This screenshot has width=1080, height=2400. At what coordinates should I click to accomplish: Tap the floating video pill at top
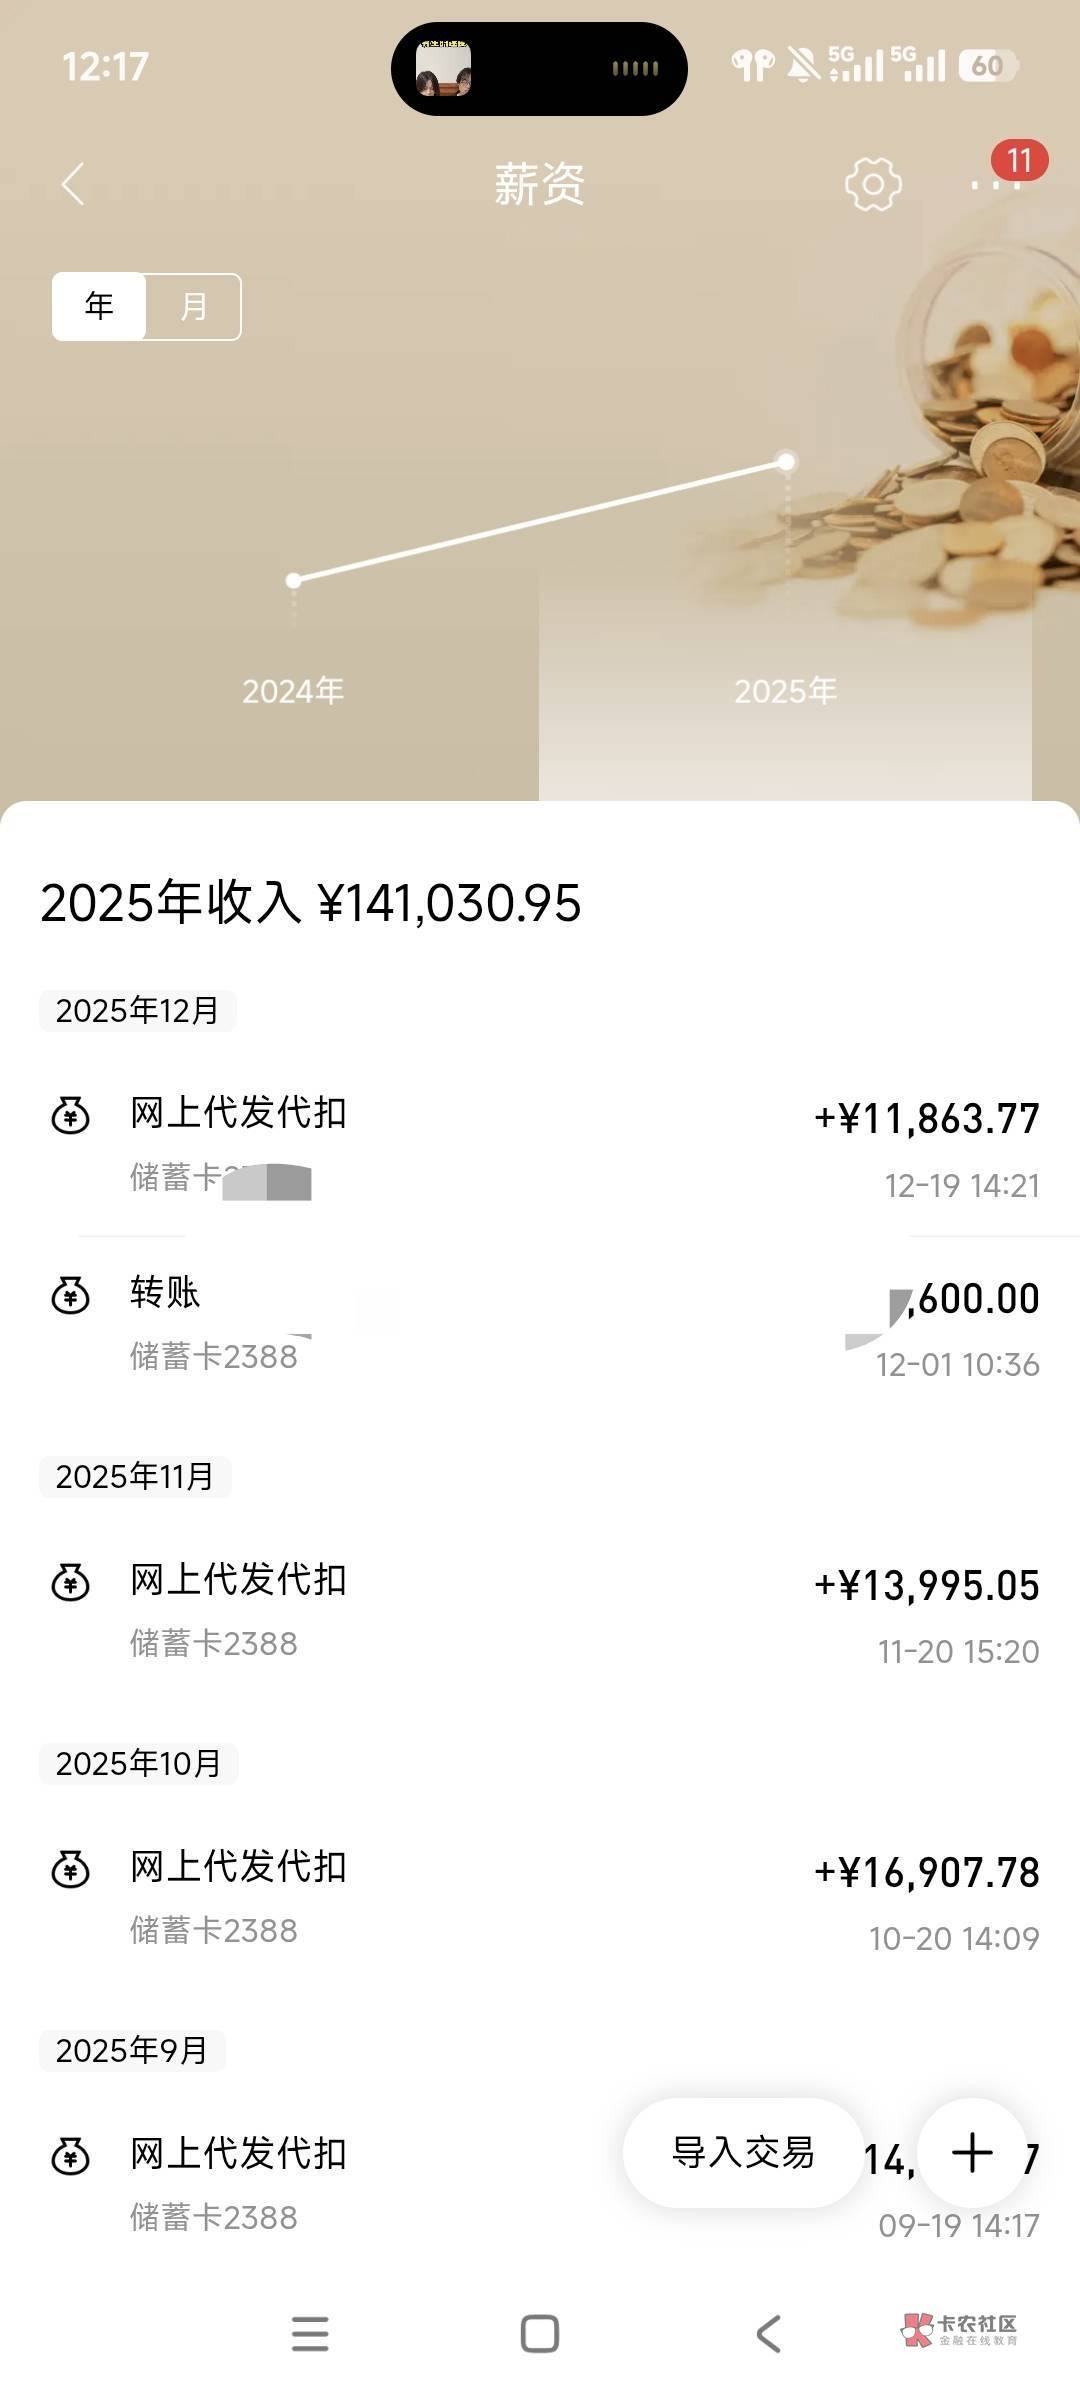[x=539, y=69]
